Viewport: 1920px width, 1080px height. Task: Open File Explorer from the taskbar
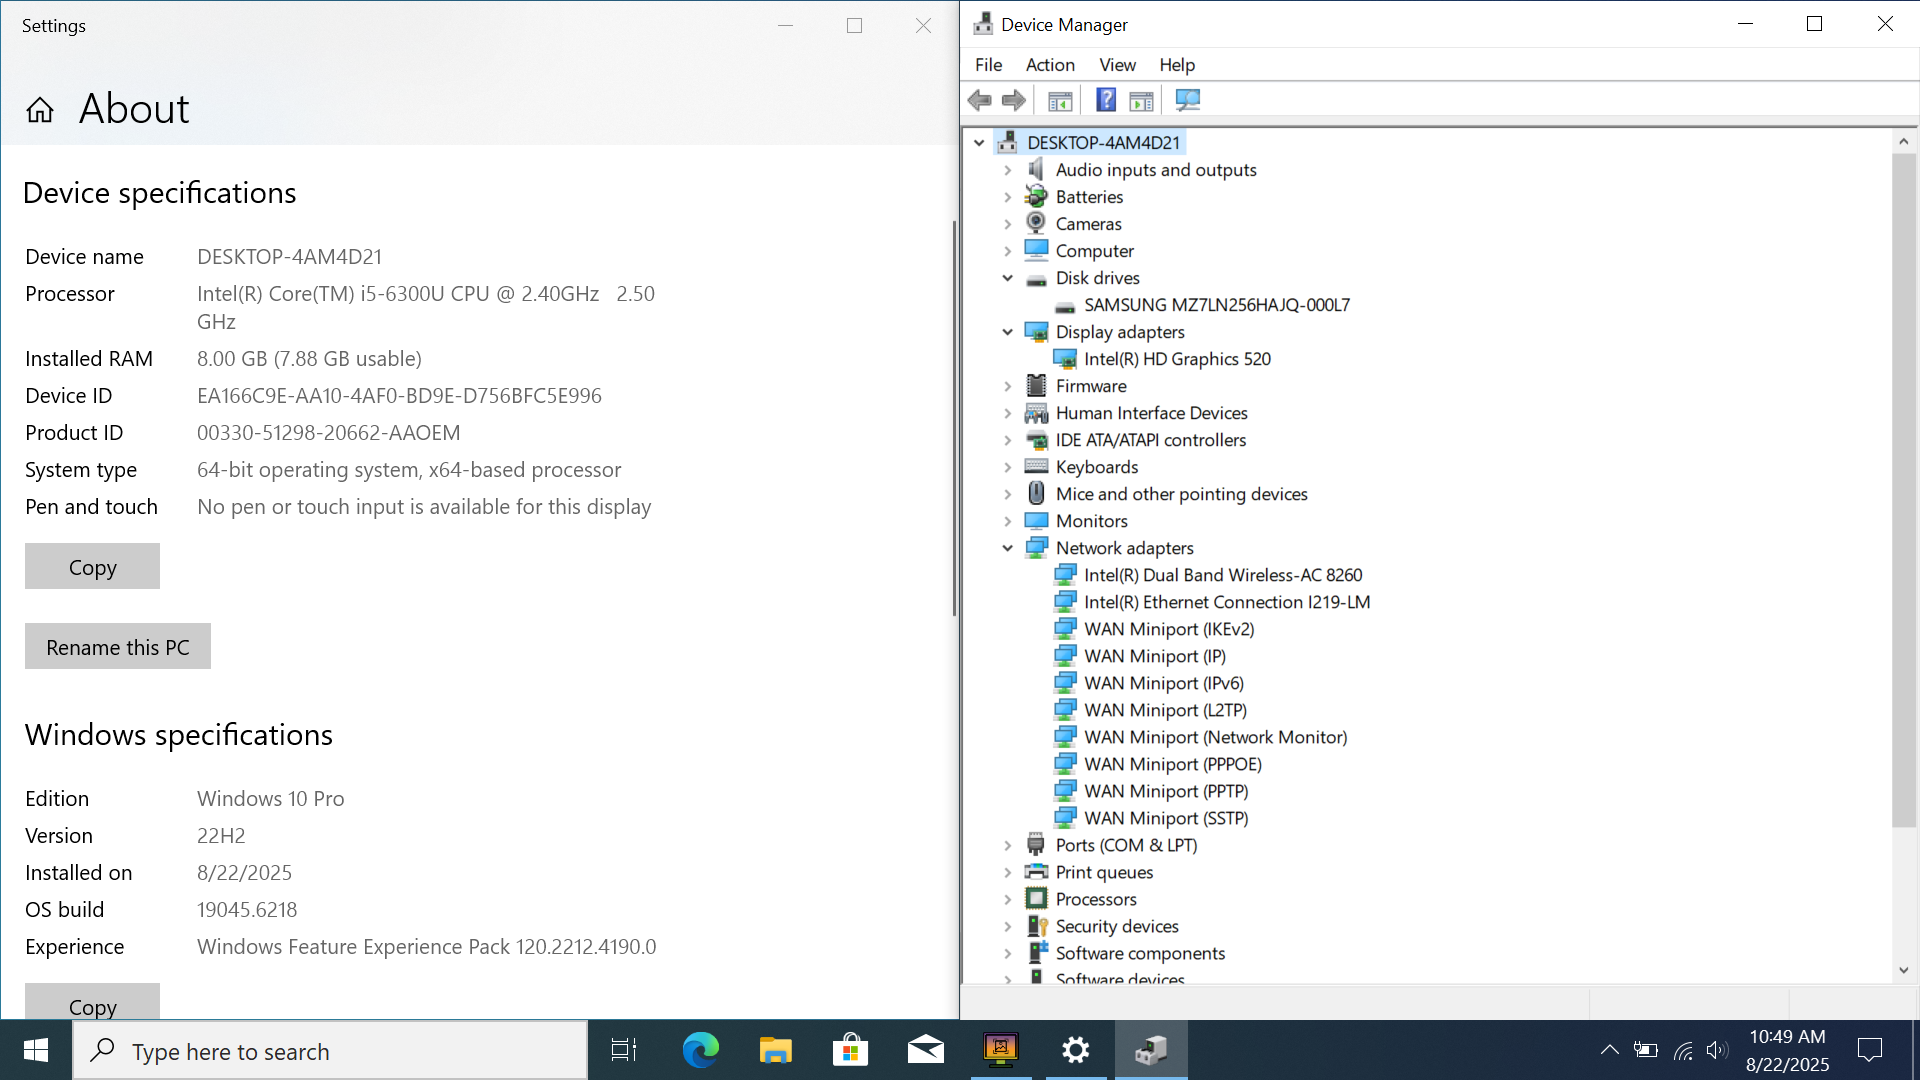click(775, 1050)
